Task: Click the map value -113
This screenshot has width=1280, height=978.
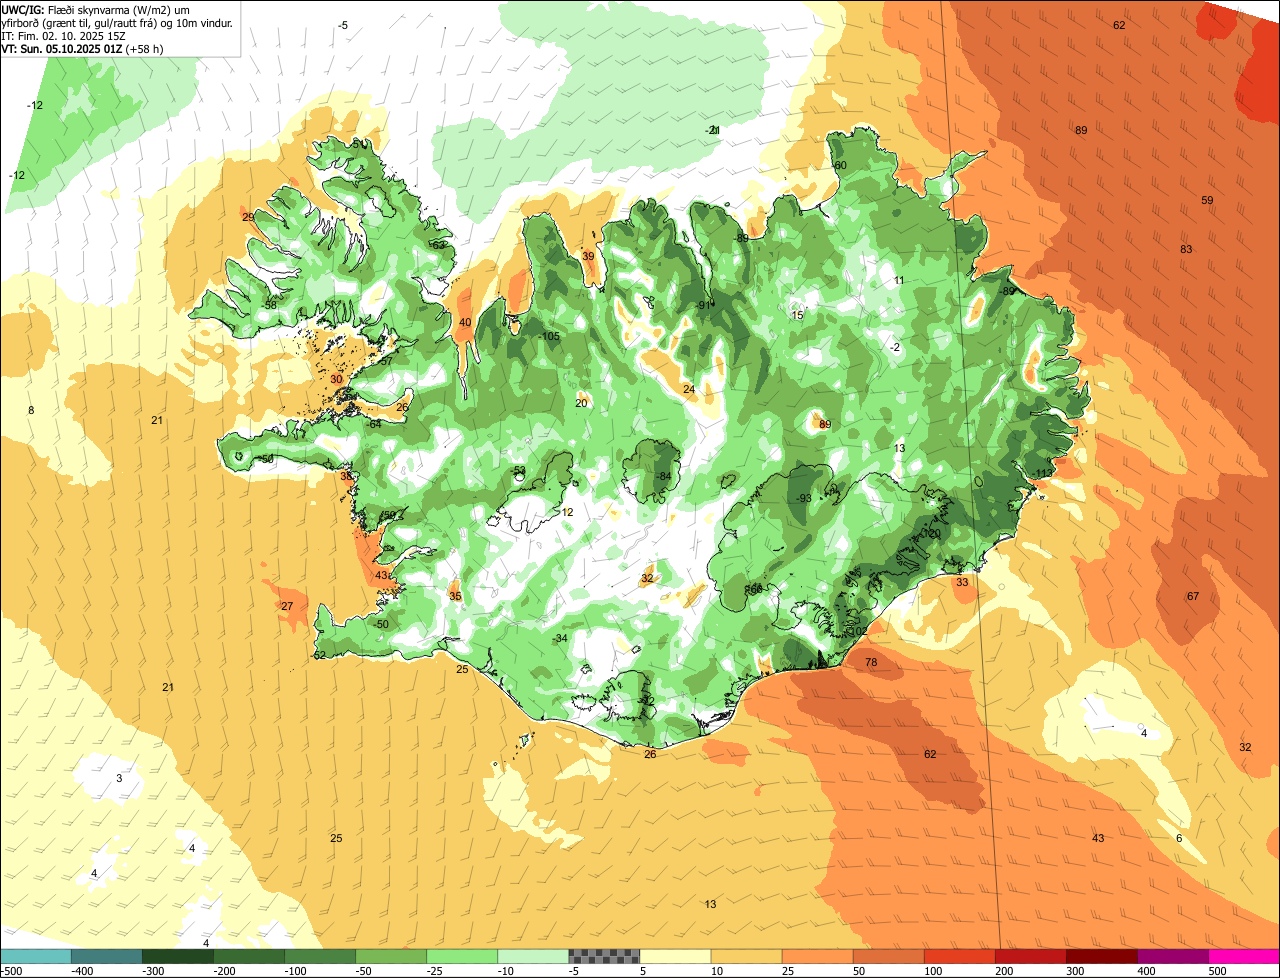Action: tap(1043, 473)
